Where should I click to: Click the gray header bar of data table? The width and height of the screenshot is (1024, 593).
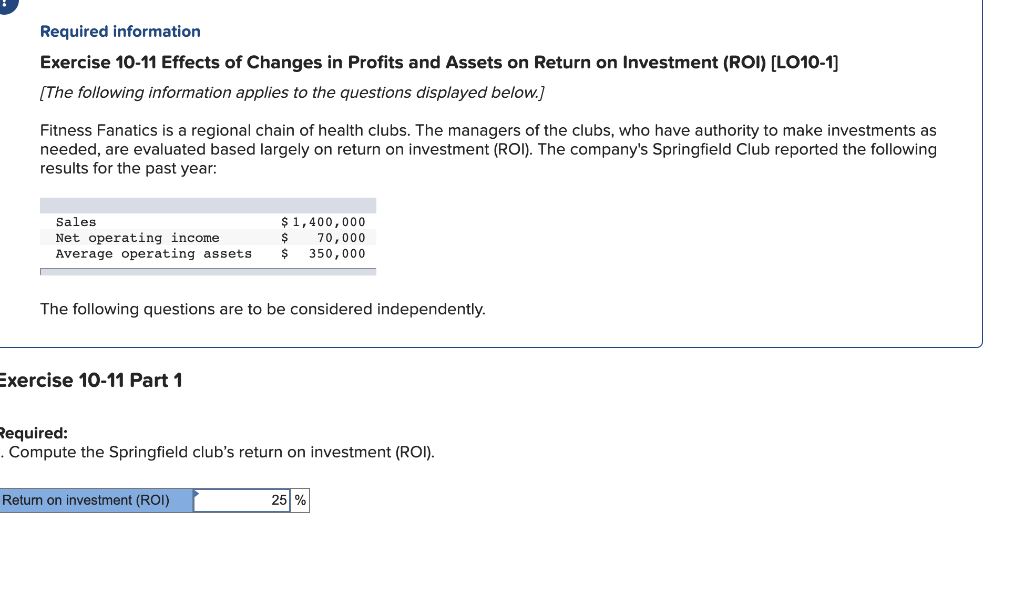pos(208,206)
